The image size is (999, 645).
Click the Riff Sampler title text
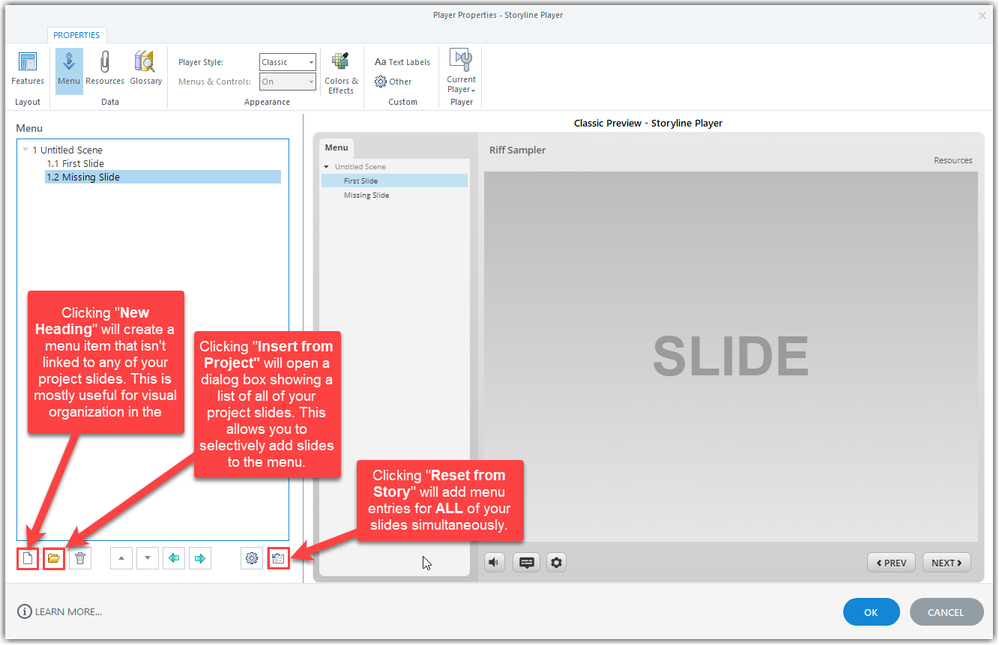coord(517,150)
